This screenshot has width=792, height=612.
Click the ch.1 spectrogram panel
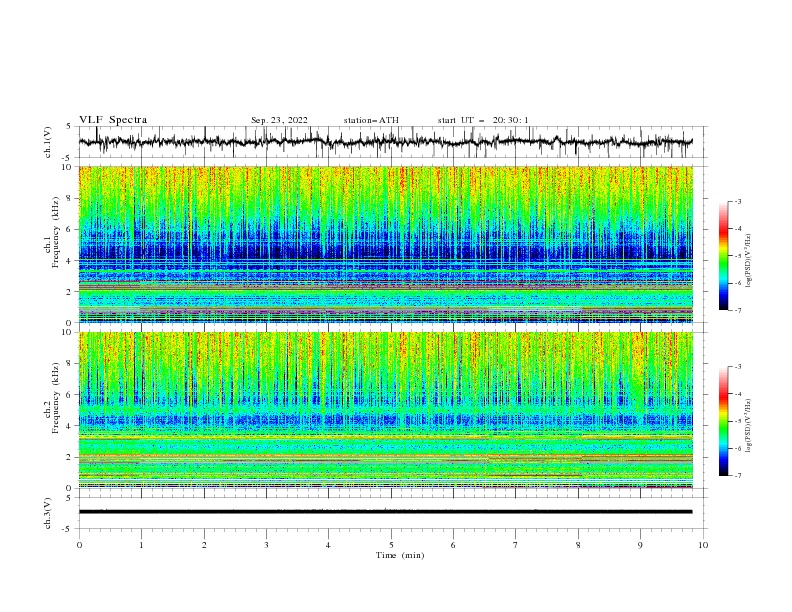tap(385, 244)
